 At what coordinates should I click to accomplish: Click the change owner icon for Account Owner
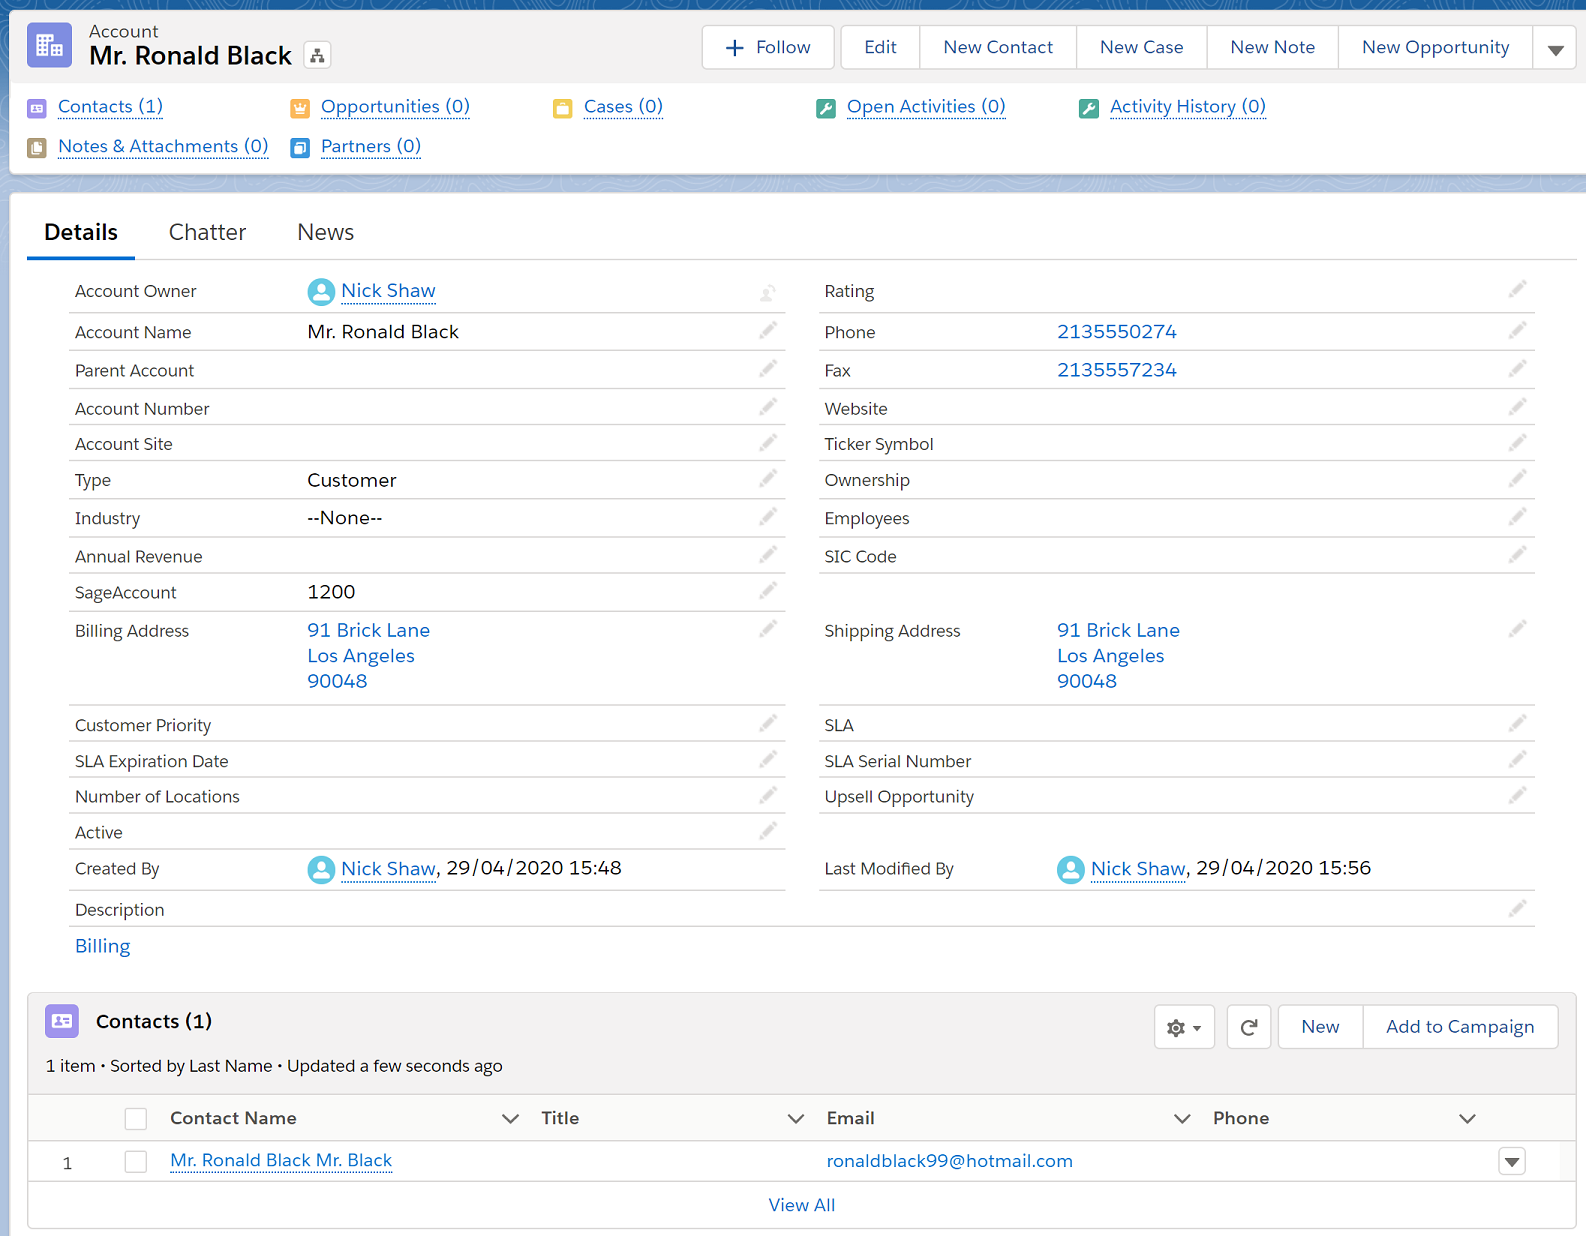click(767, 292)
